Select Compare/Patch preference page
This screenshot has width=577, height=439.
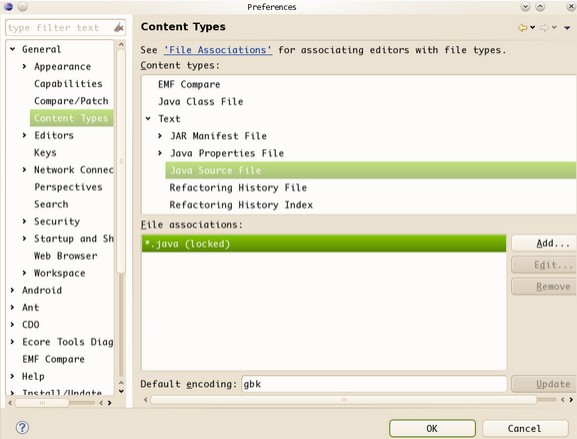tap(71, 101)
